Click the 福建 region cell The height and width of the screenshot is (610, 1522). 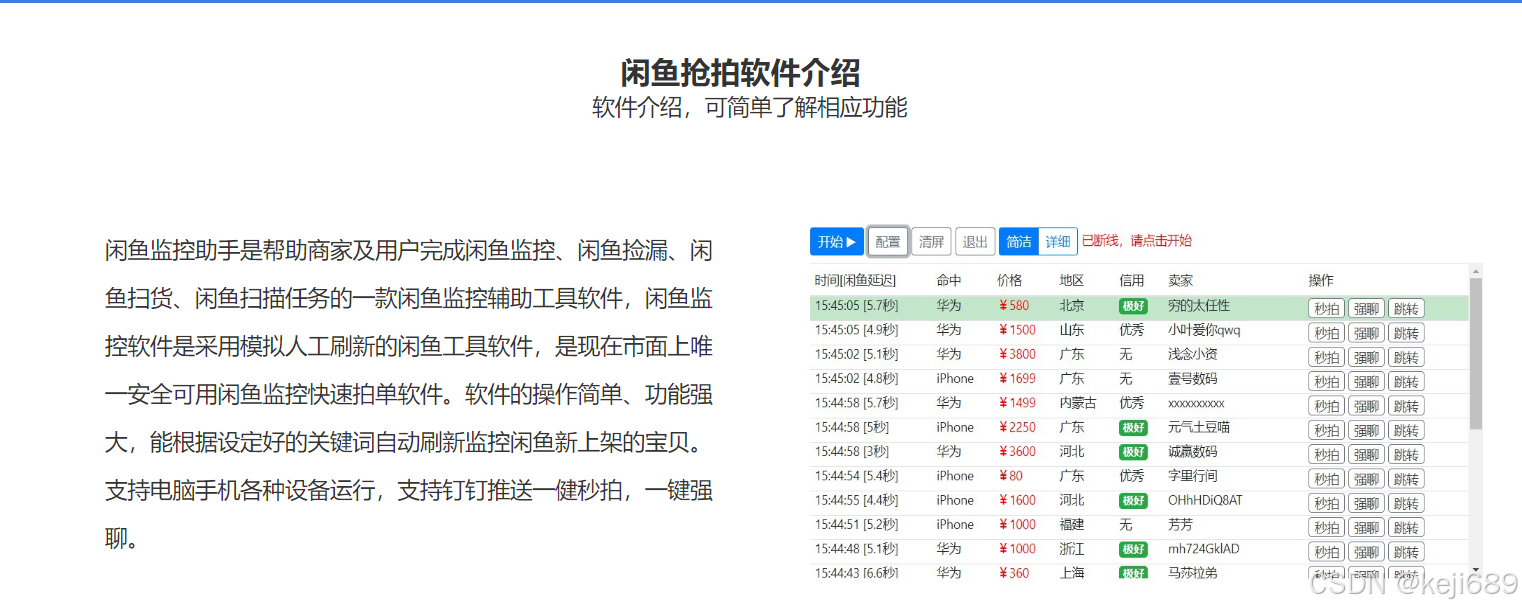click(1072, 524)
